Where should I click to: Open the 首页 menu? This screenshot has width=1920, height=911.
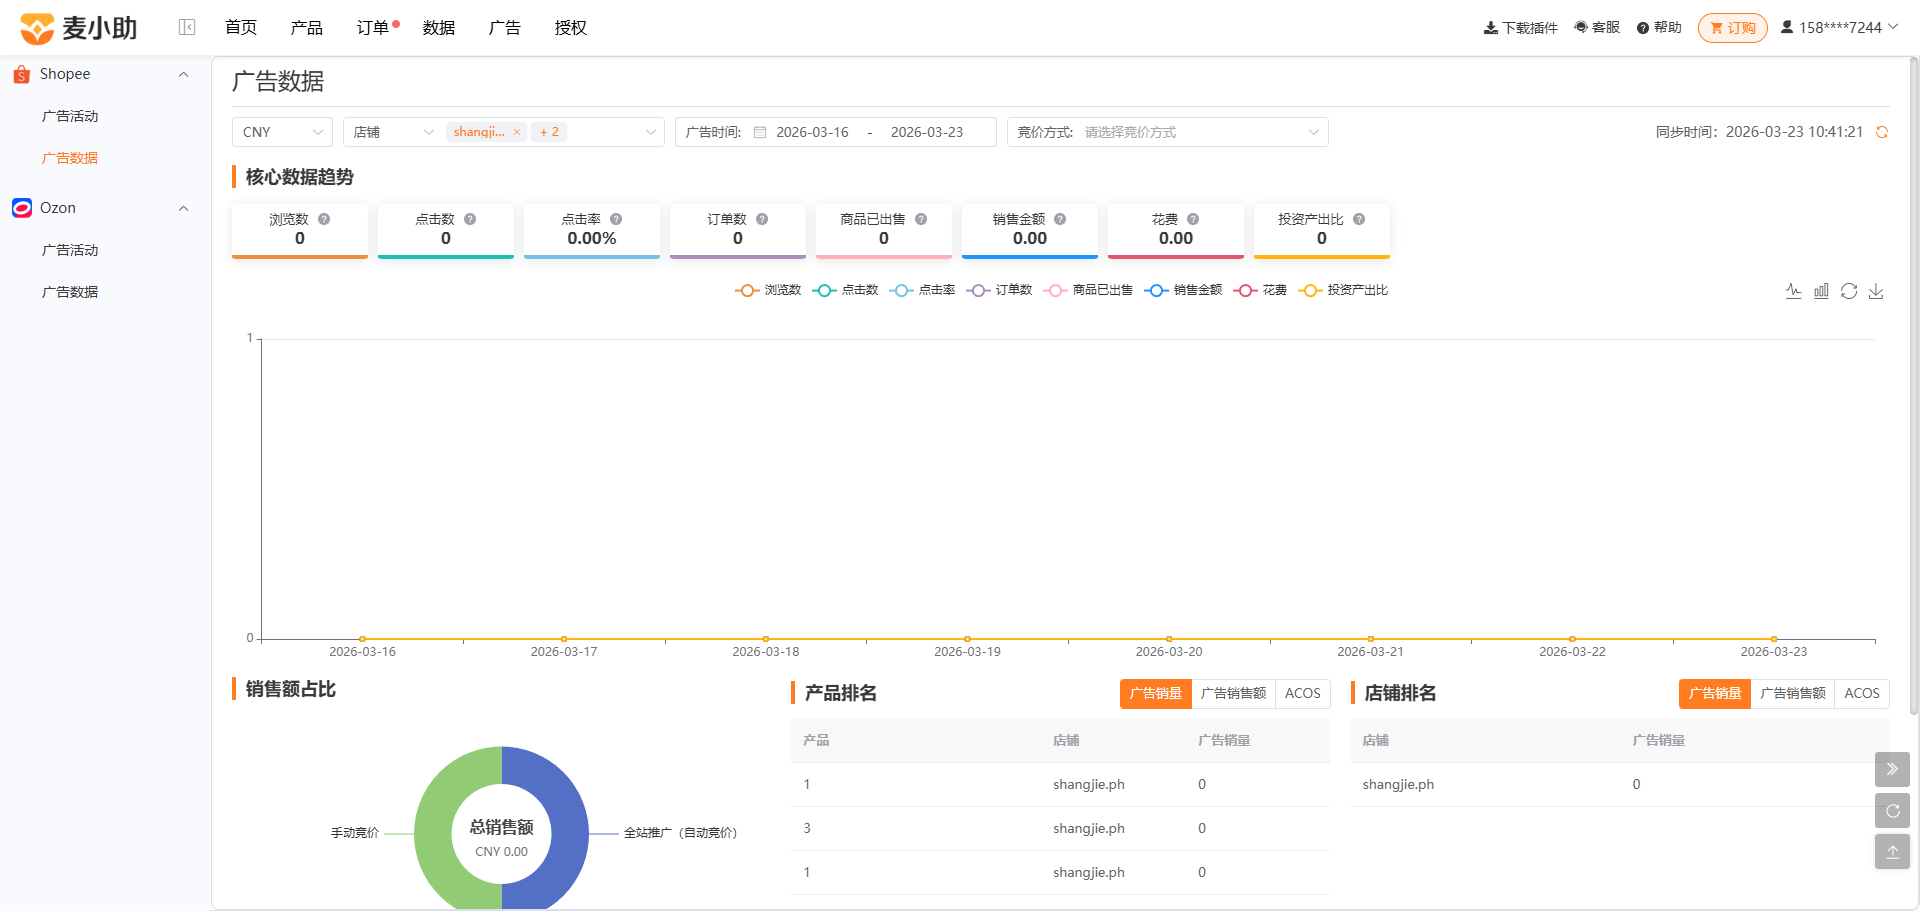point(241,27)
